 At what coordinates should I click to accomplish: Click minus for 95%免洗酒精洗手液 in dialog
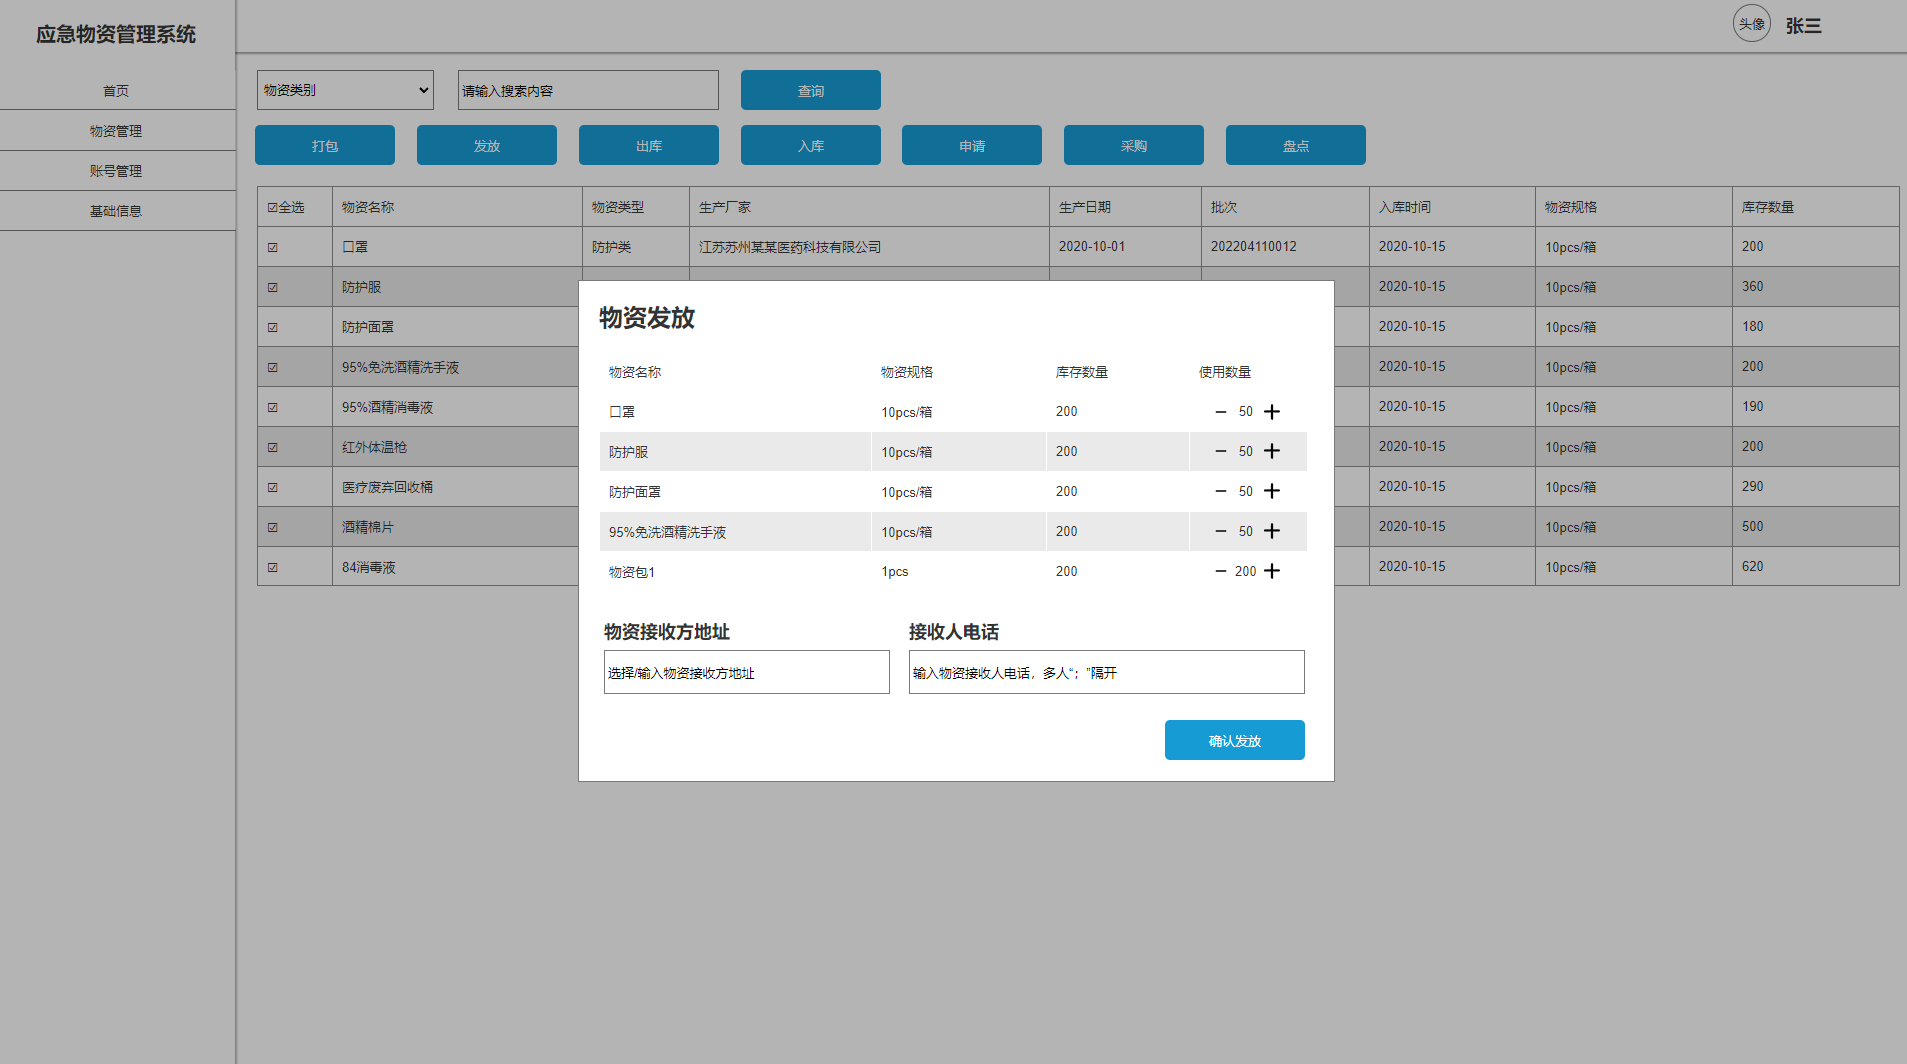pos(1221,531)
